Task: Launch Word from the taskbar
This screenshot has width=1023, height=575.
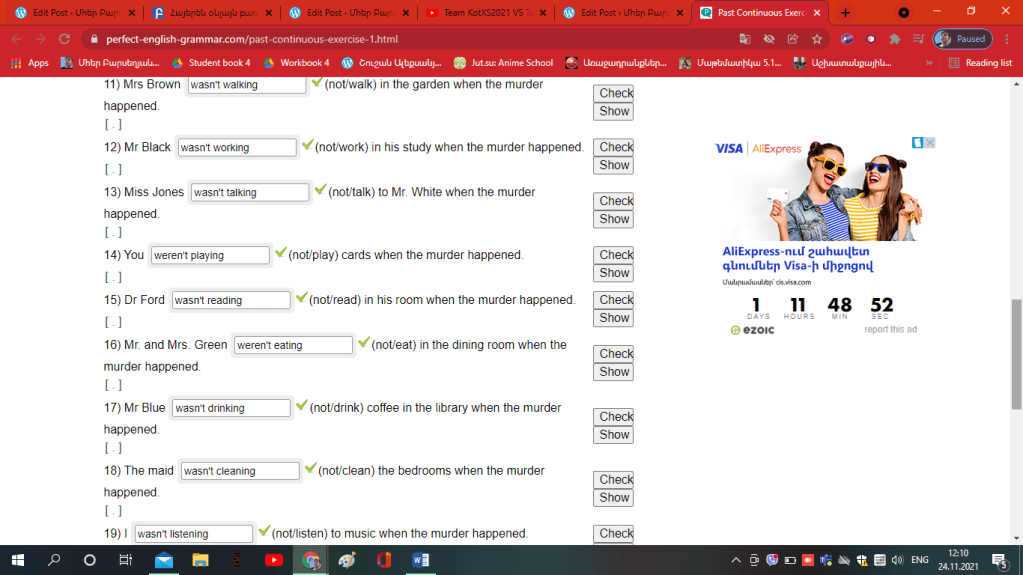Action: (420, 560)
